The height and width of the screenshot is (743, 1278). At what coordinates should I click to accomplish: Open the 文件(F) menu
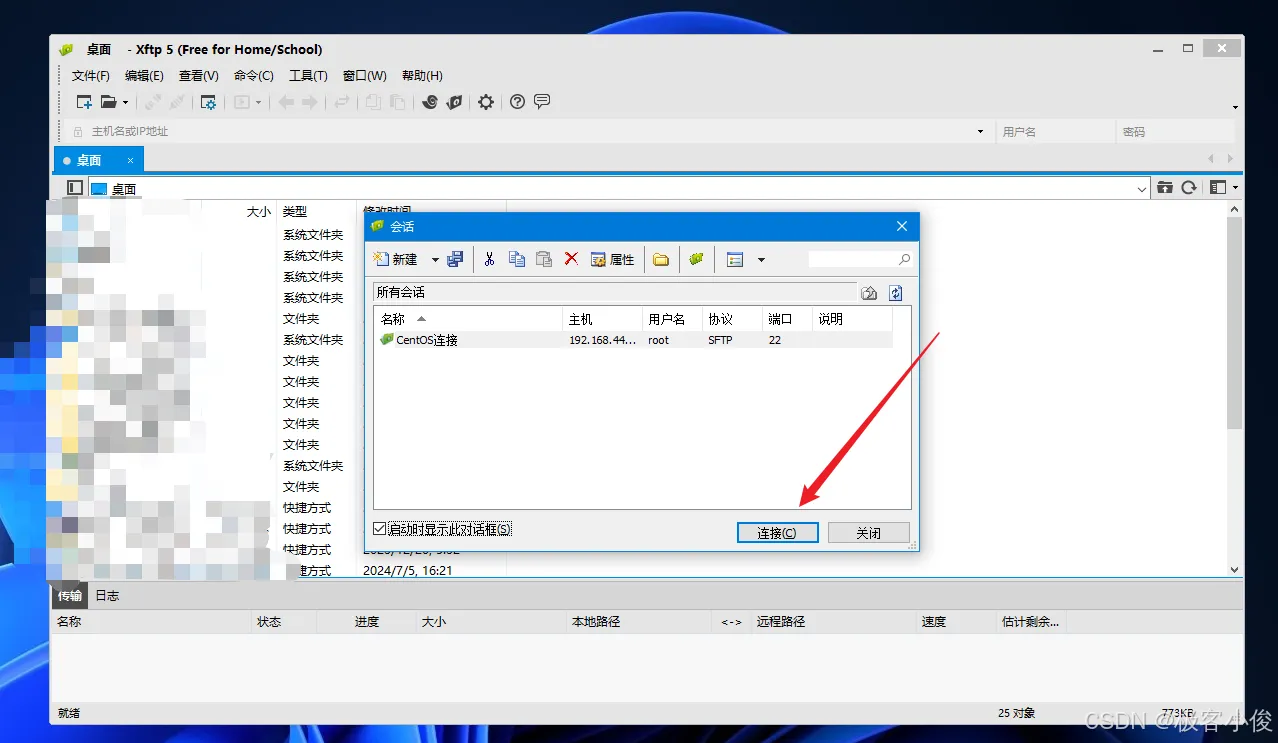(x=91, y=76)
